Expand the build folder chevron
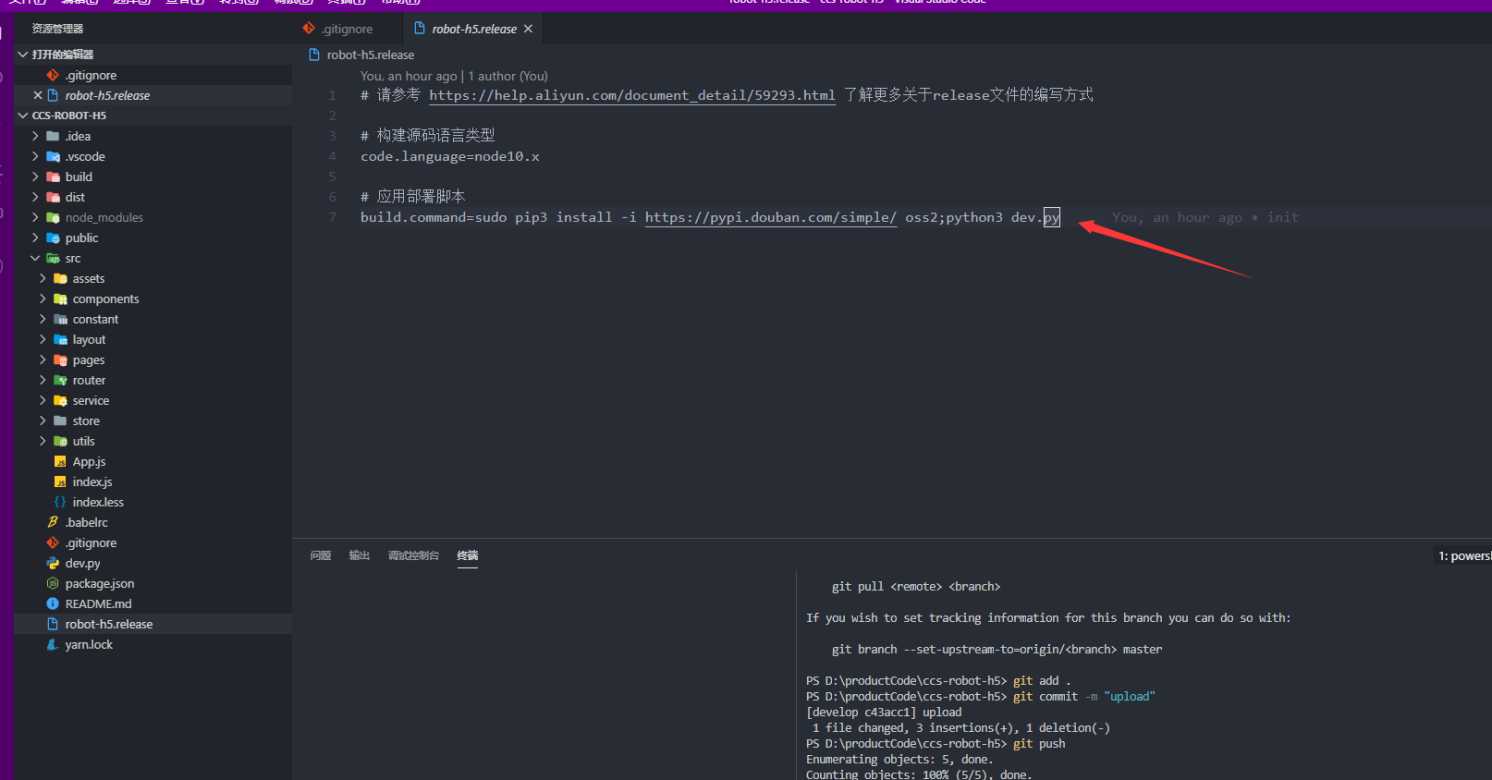The width and height of the screenshot is (1492, 780). pos(36,177)
